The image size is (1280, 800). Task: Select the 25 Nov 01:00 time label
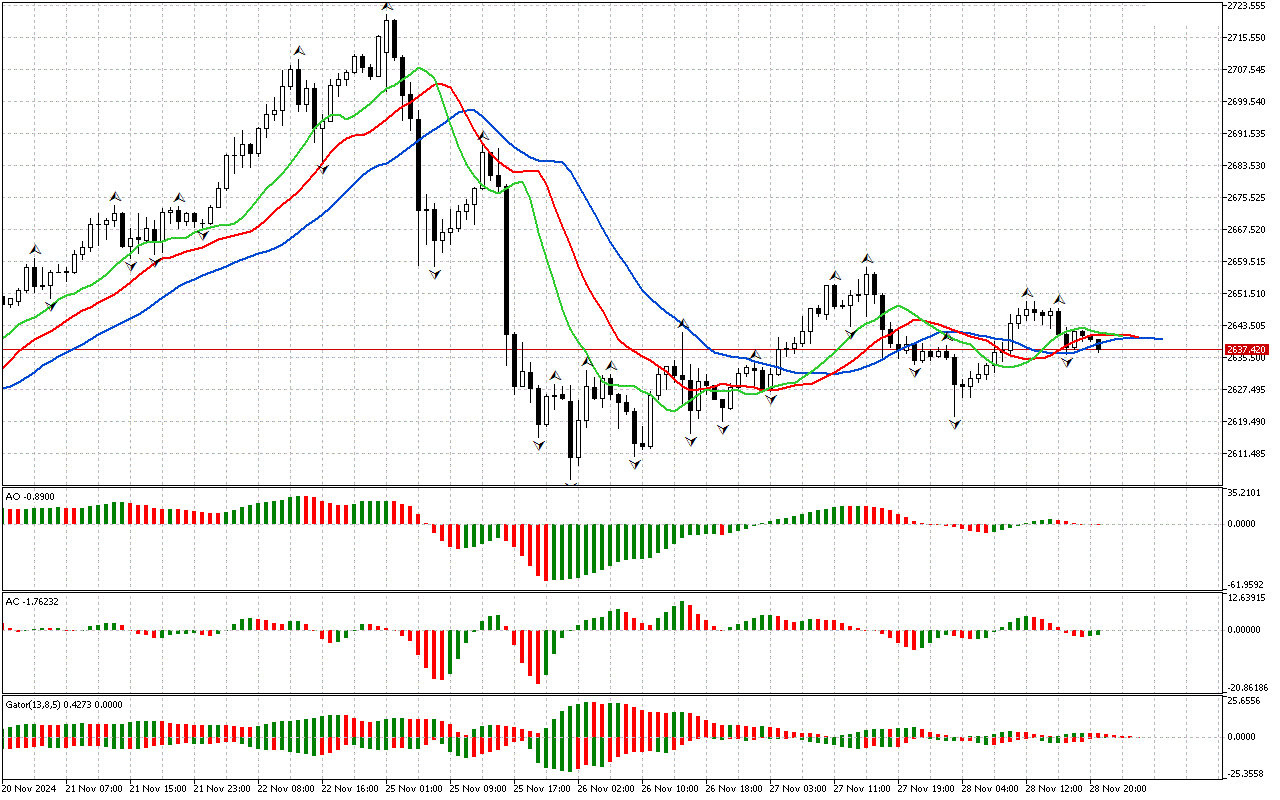414,789
